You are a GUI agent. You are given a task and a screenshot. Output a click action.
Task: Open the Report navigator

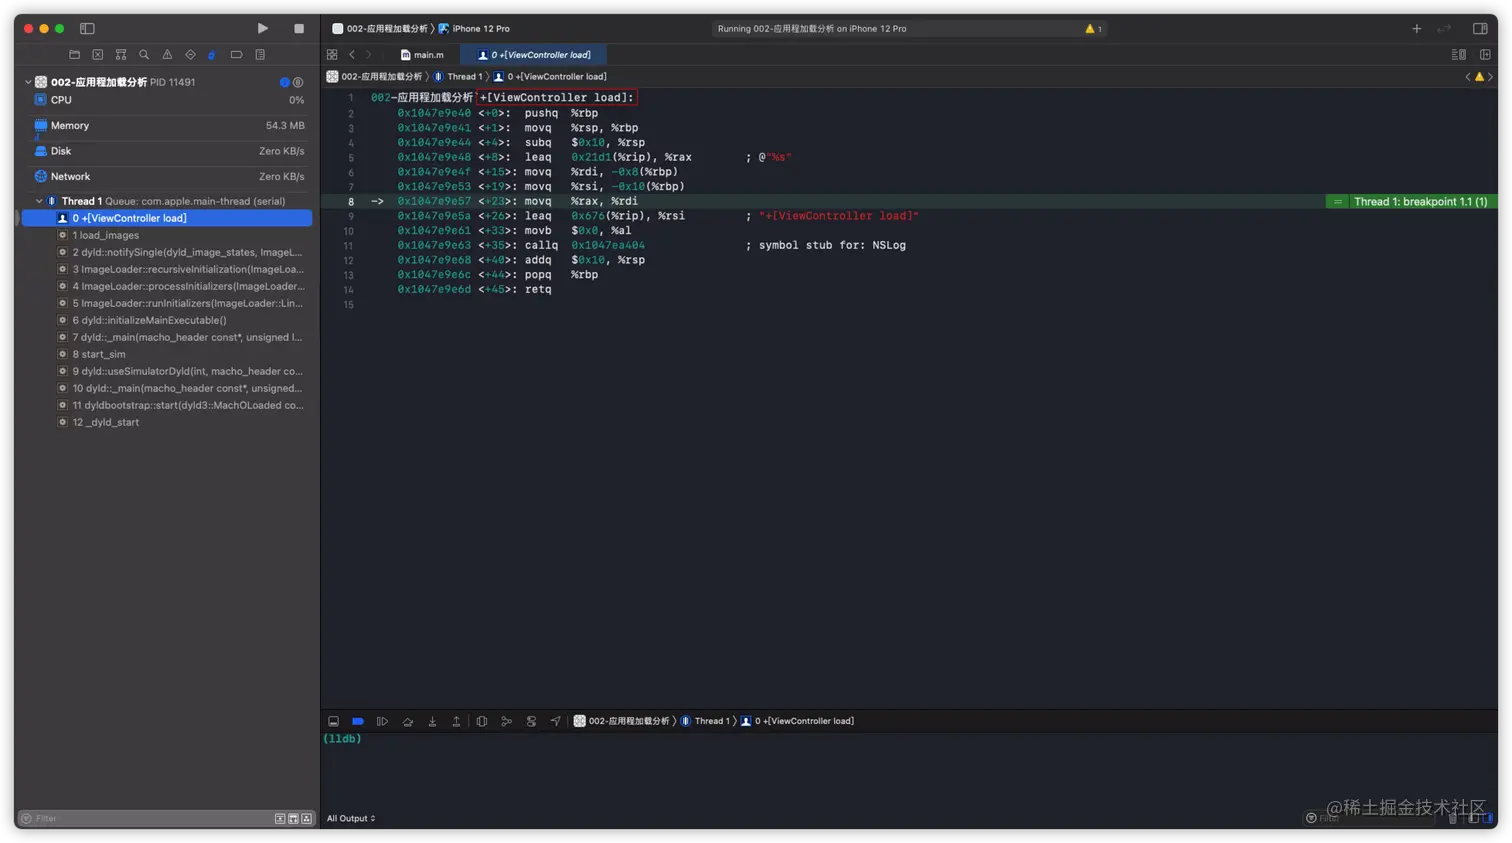[x=260, y=55]
